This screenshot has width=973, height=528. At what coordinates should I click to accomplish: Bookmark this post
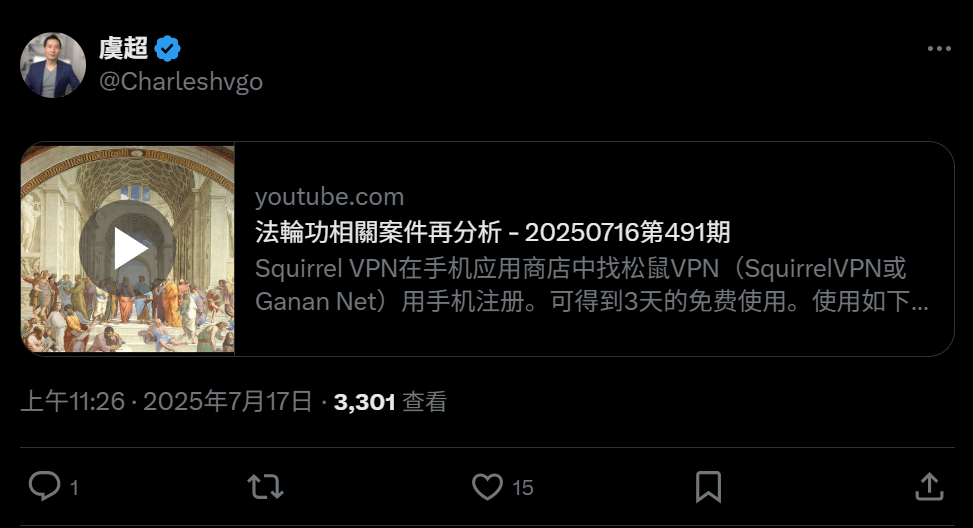coord(708,486)
